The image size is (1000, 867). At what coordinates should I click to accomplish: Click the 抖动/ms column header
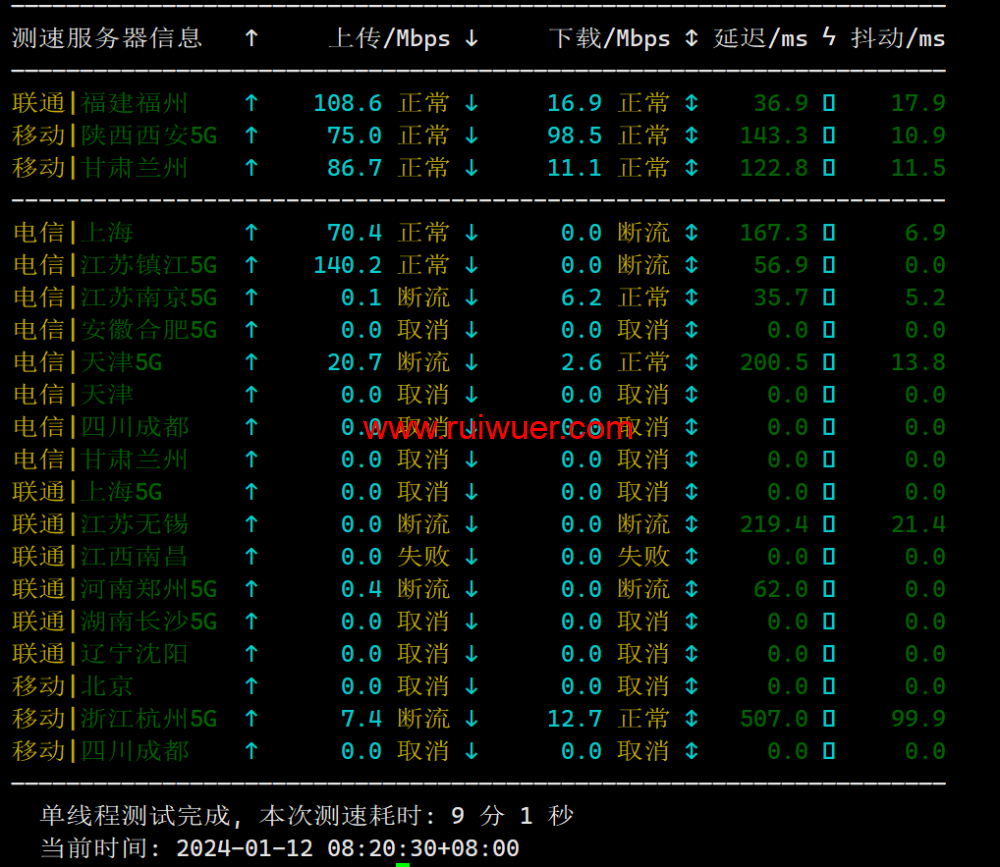898,38
